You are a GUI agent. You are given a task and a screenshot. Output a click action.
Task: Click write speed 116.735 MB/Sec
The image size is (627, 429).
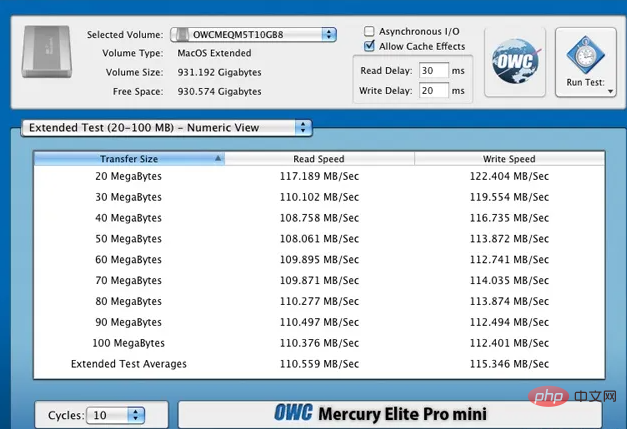(x=509, y=218)
